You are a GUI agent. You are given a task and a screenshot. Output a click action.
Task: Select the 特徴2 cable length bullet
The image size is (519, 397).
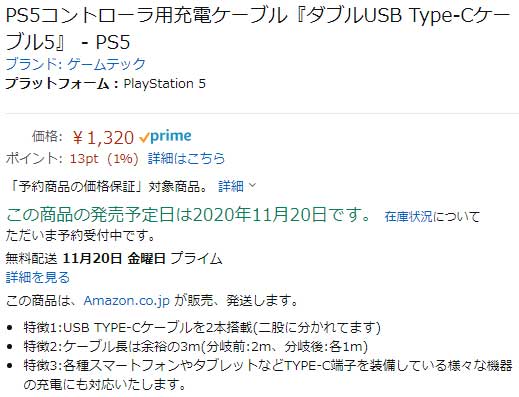196,347
